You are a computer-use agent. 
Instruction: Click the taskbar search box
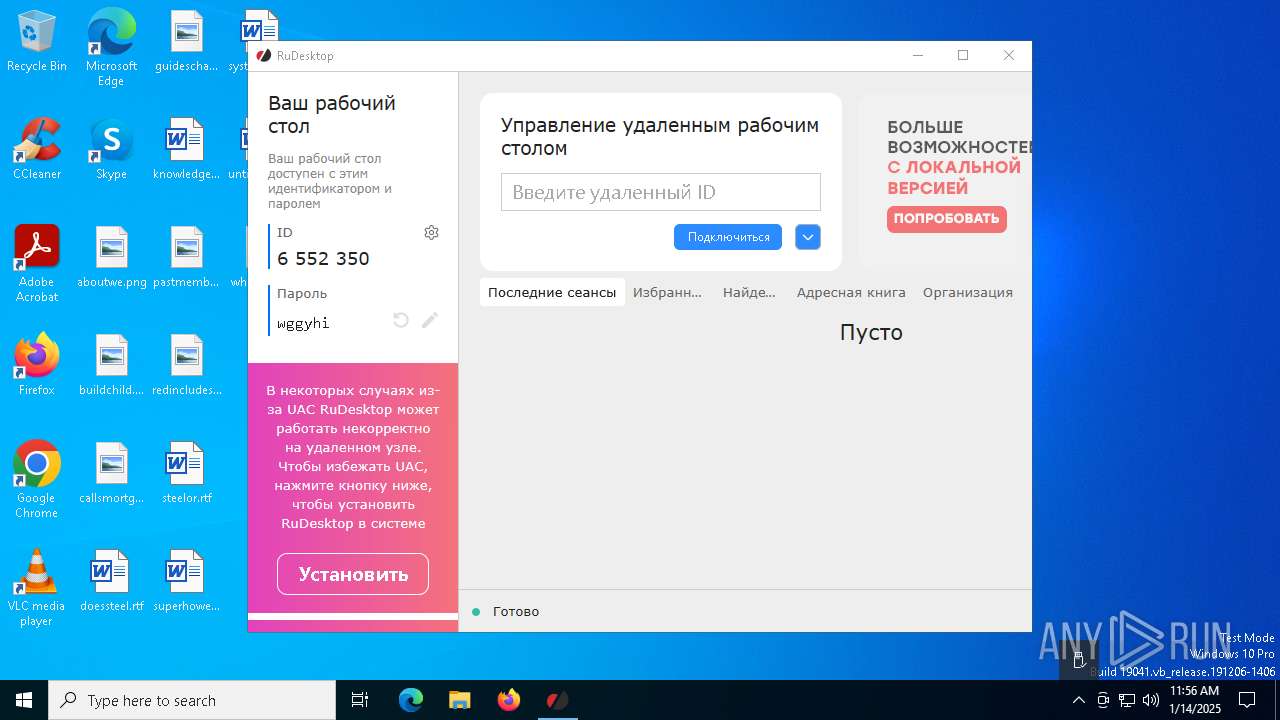192,700
